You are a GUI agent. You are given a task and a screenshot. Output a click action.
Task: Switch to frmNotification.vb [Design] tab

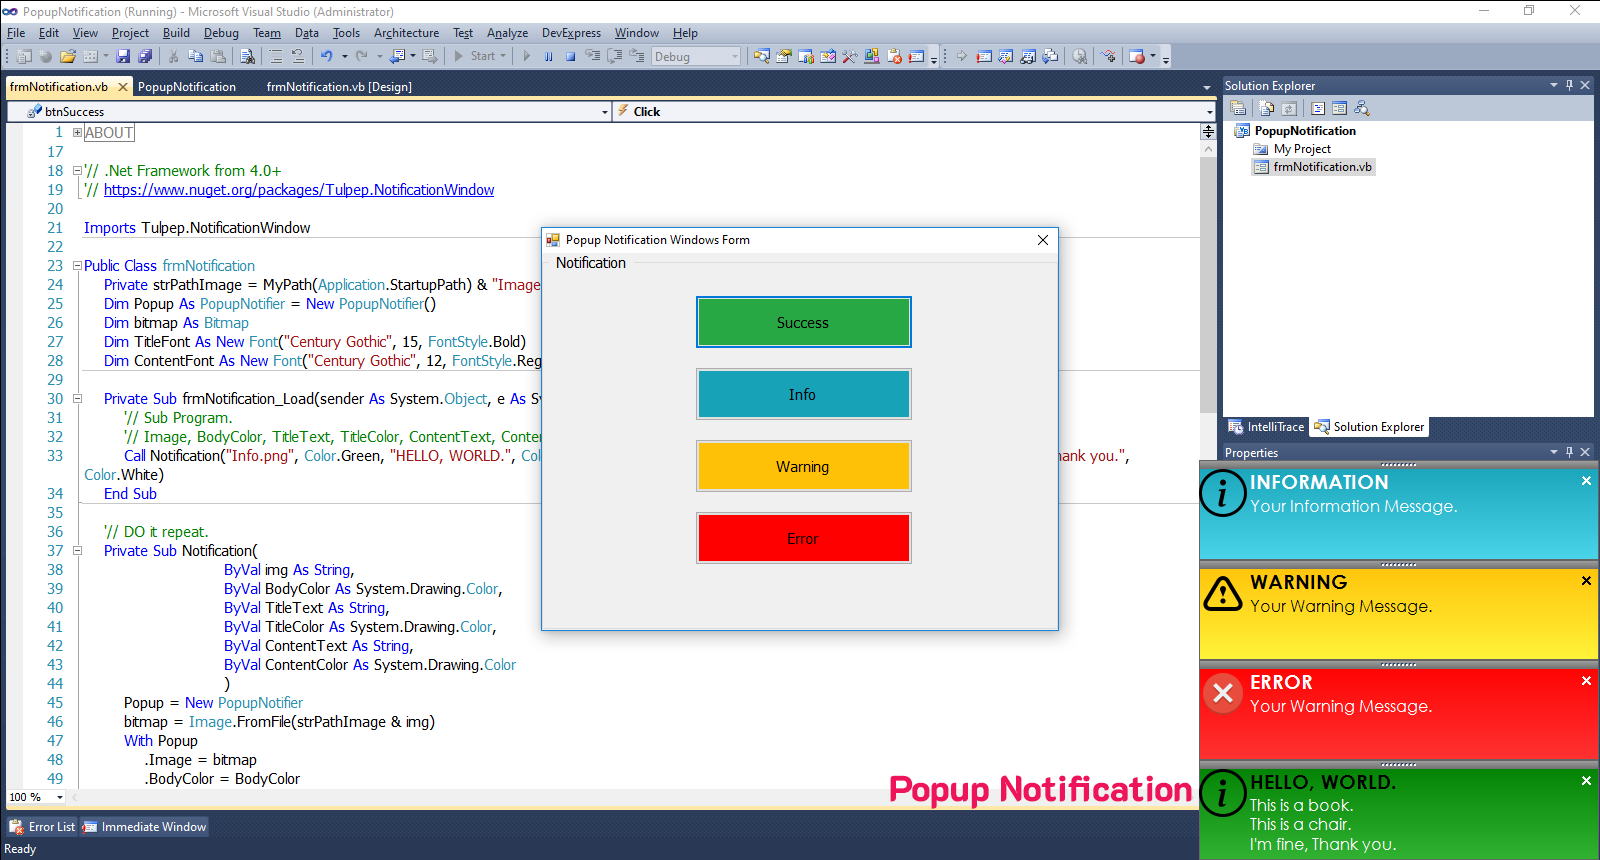pyautogui.click(x=339, y=87)
